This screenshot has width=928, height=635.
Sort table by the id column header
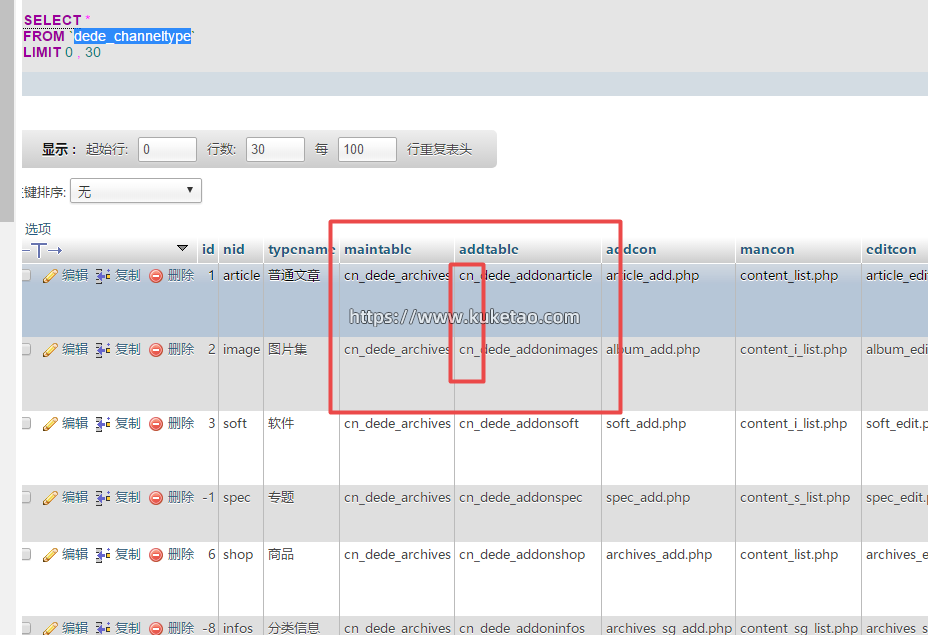tap(208, 249)
